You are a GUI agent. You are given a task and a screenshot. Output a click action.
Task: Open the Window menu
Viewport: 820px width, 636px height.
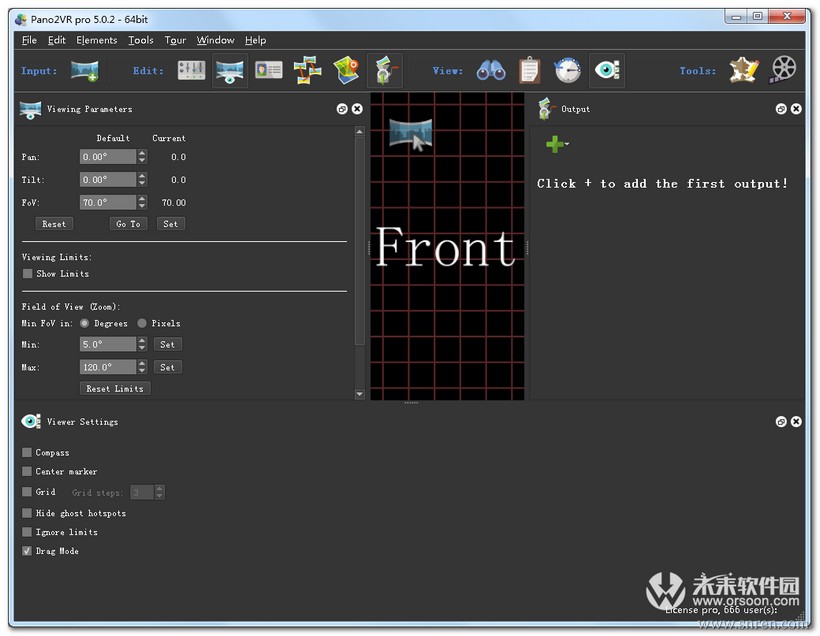(215, 40)
